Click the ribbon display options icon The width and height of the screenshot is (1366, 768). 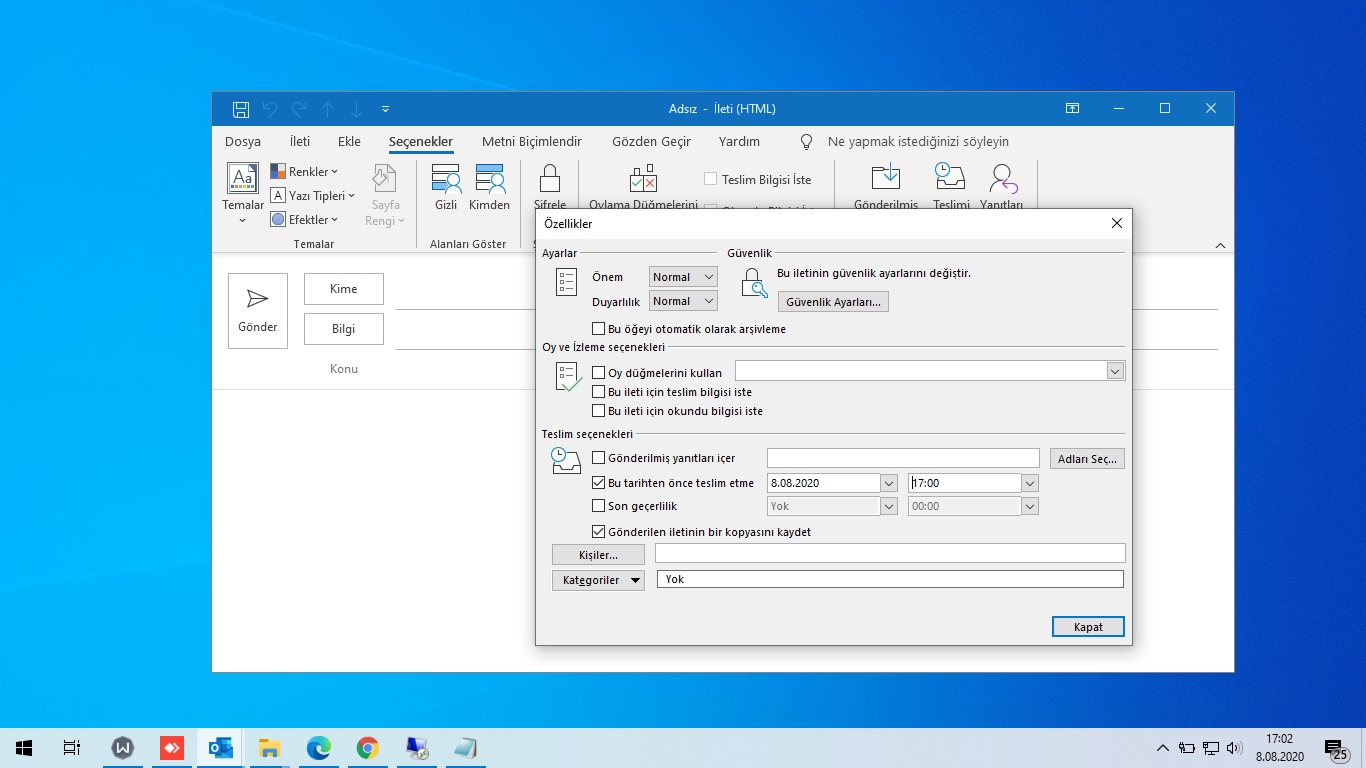pos(1072,109)
